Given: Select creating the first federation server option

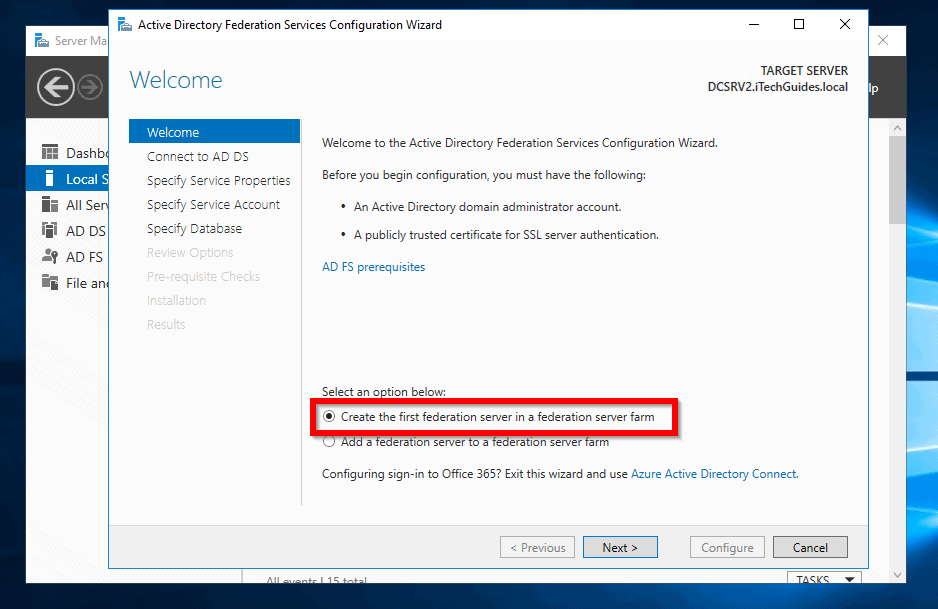Looking at the screenshot, I should click(x=330, y=416).
